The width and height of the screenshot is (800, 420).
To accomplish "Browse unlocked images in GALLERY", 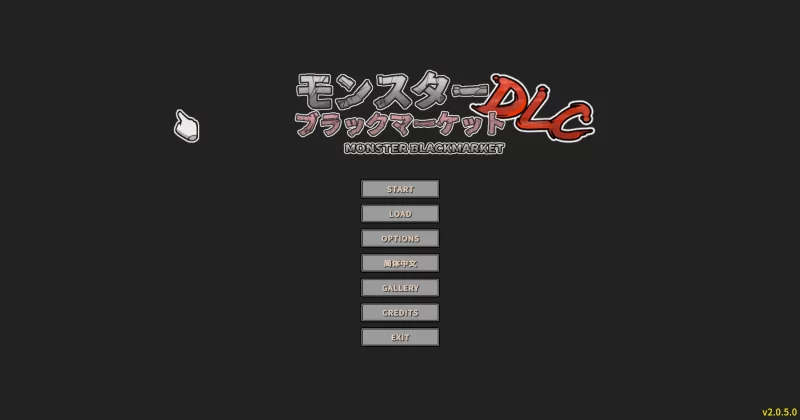I will [400, 288].
